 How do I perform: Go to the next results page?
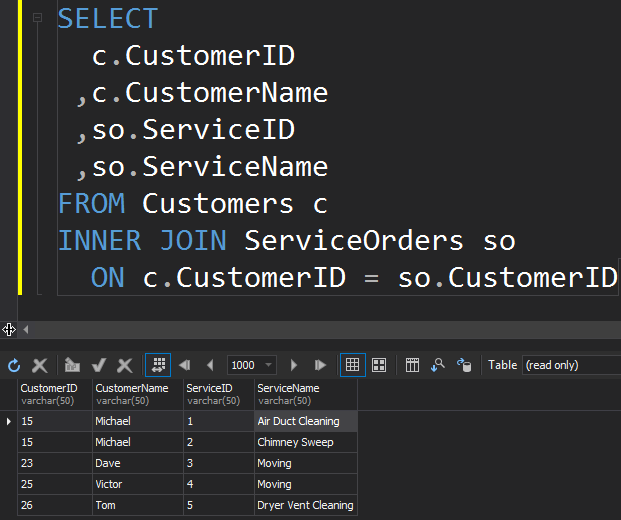click(293, 365)
